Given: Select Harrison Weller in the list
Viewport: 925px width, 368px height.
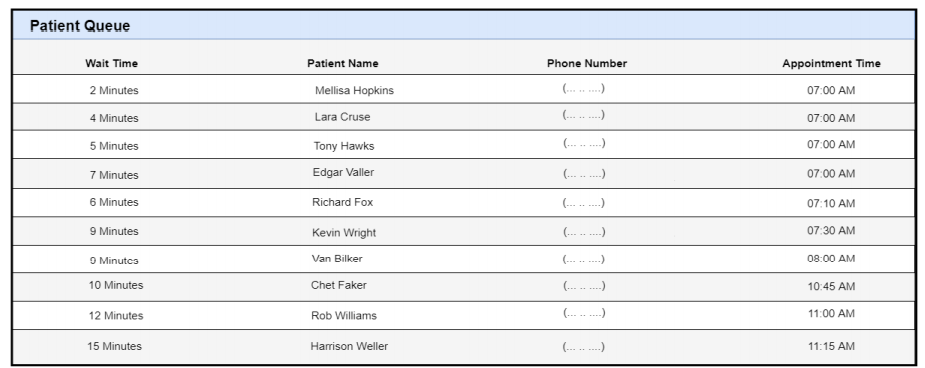Looking at the screenshot, I should [349, 346].
